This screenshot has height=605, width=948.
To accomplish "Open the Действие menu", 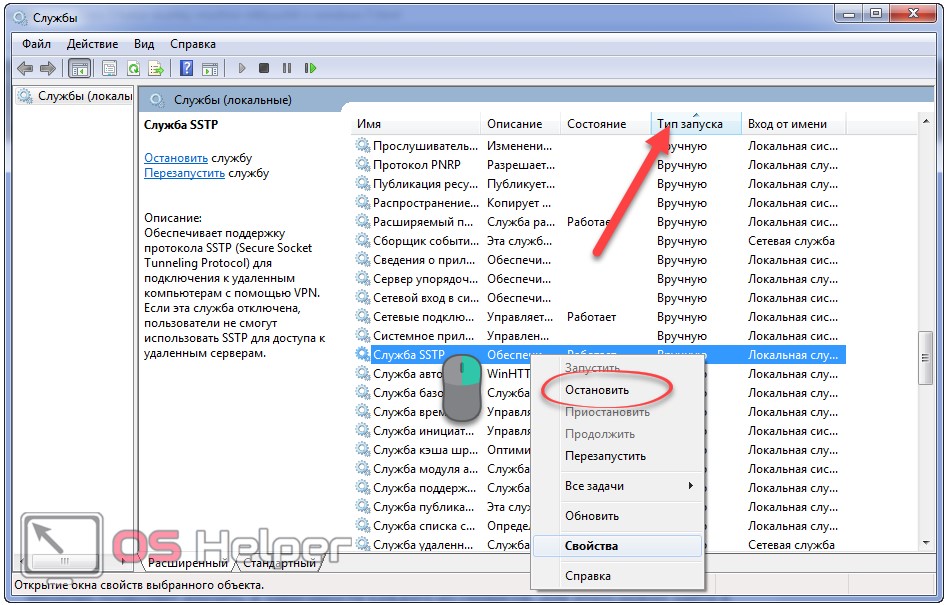I will tap(92, 44).
